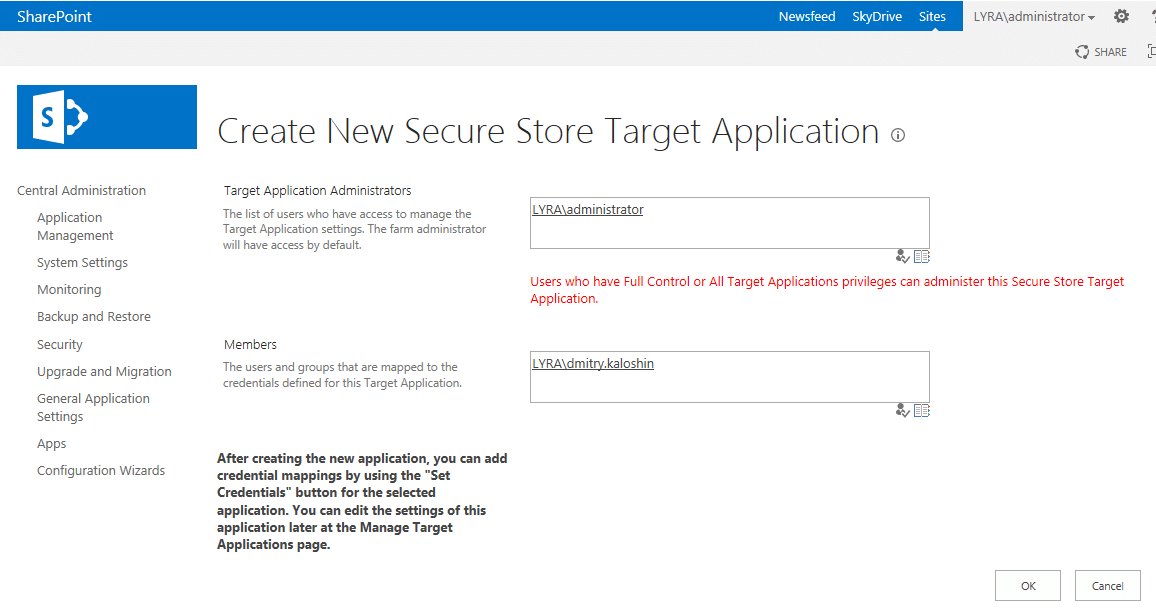Click the Target Application Administrators people picker field
The image size is (1156, 611).
729,223
